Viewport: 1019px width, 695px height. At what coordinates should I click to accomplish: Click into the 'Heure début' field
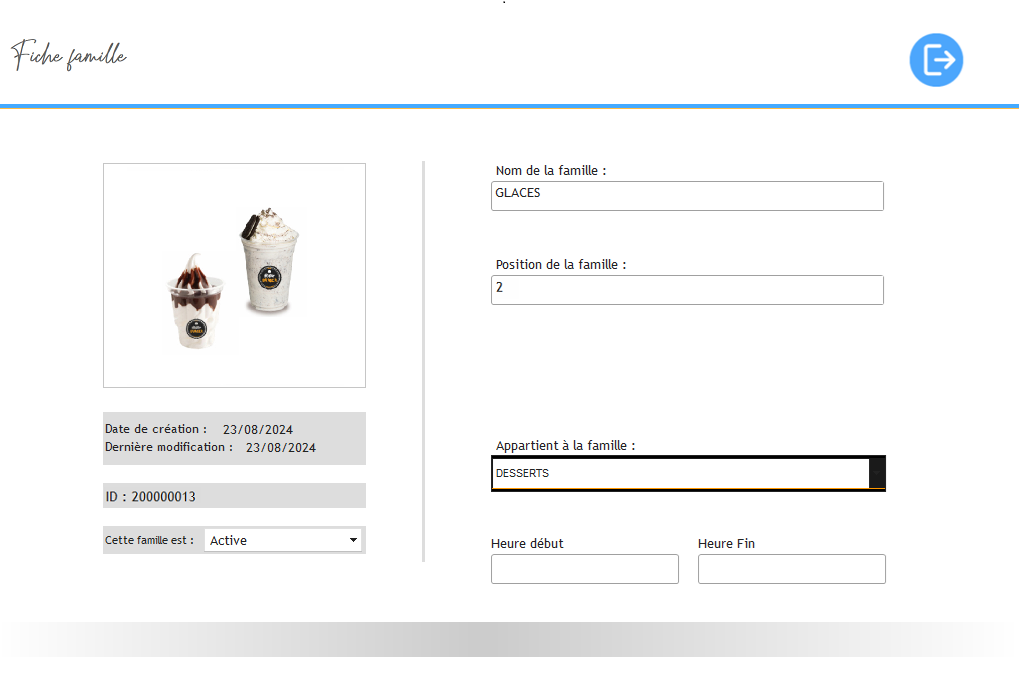pyautogui.click(x=584, y=569)
